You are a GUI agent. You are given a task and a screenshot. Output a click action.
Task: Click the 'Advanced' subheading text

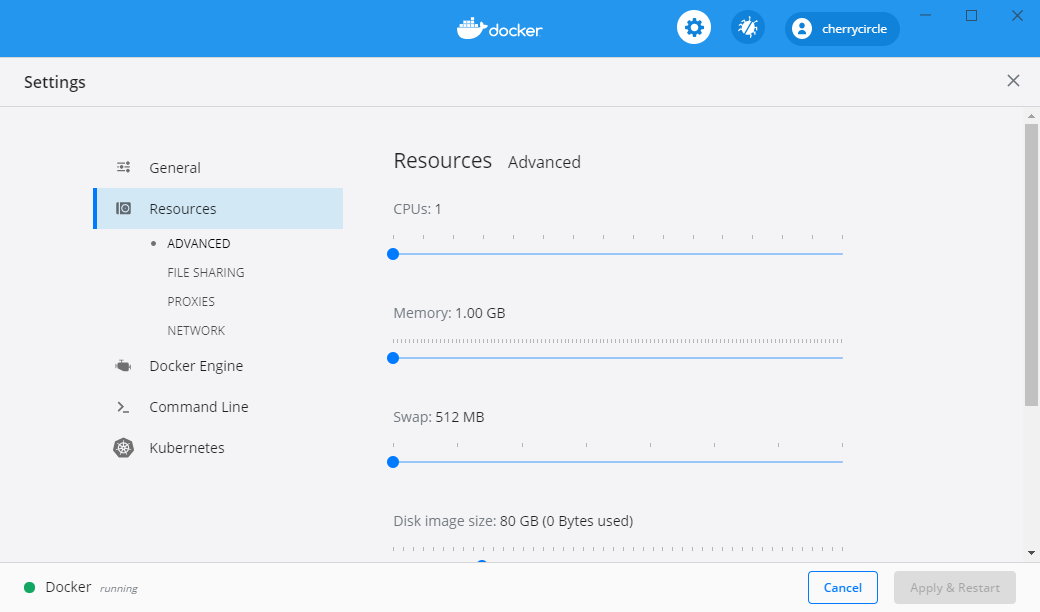coord(544,162)
